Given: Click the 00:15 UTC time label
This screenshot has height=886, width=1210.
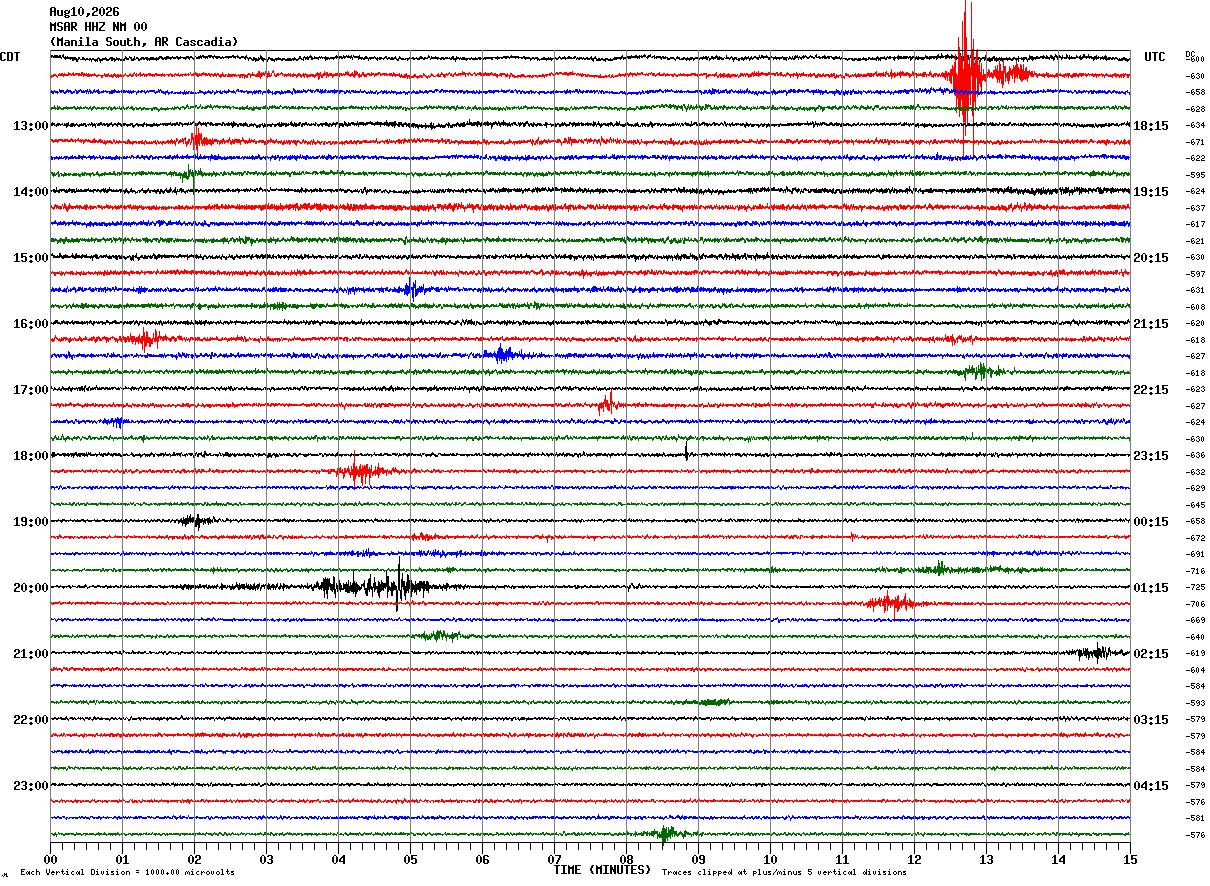Looking at the screenshot, I should [x=1151, y=522].
